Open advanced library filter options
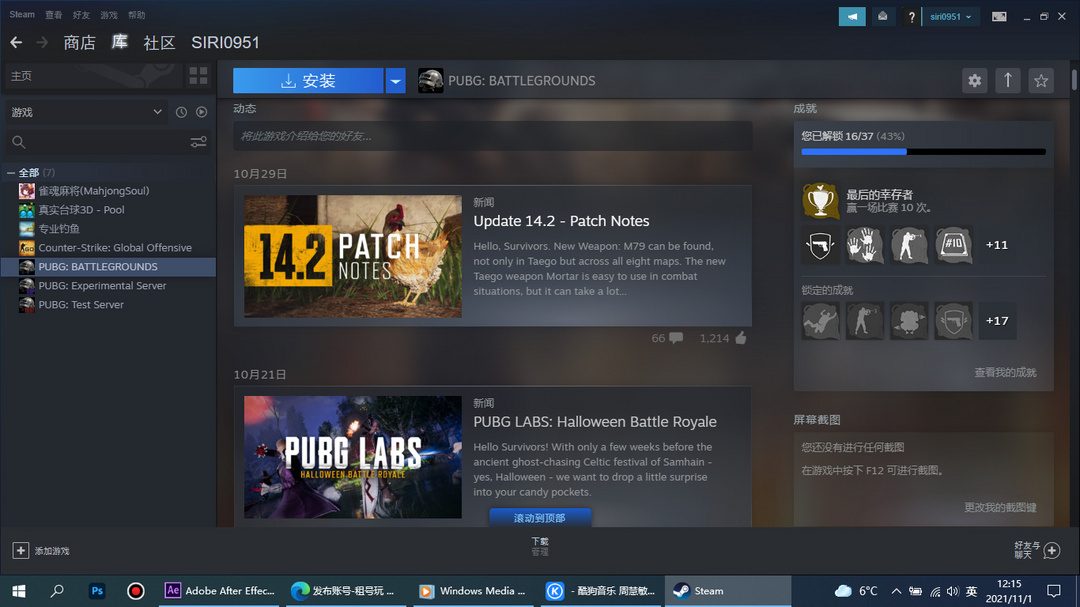The width and height of the screenshot is (1080, 607). pos(198,142)
